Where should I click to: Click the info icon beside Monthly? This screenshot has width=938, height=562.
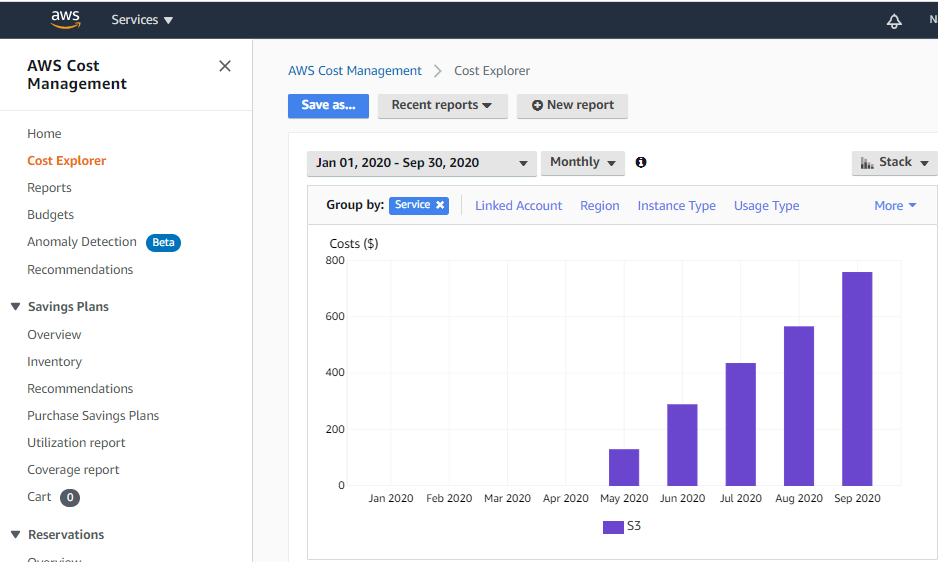[x=641, y=162]
